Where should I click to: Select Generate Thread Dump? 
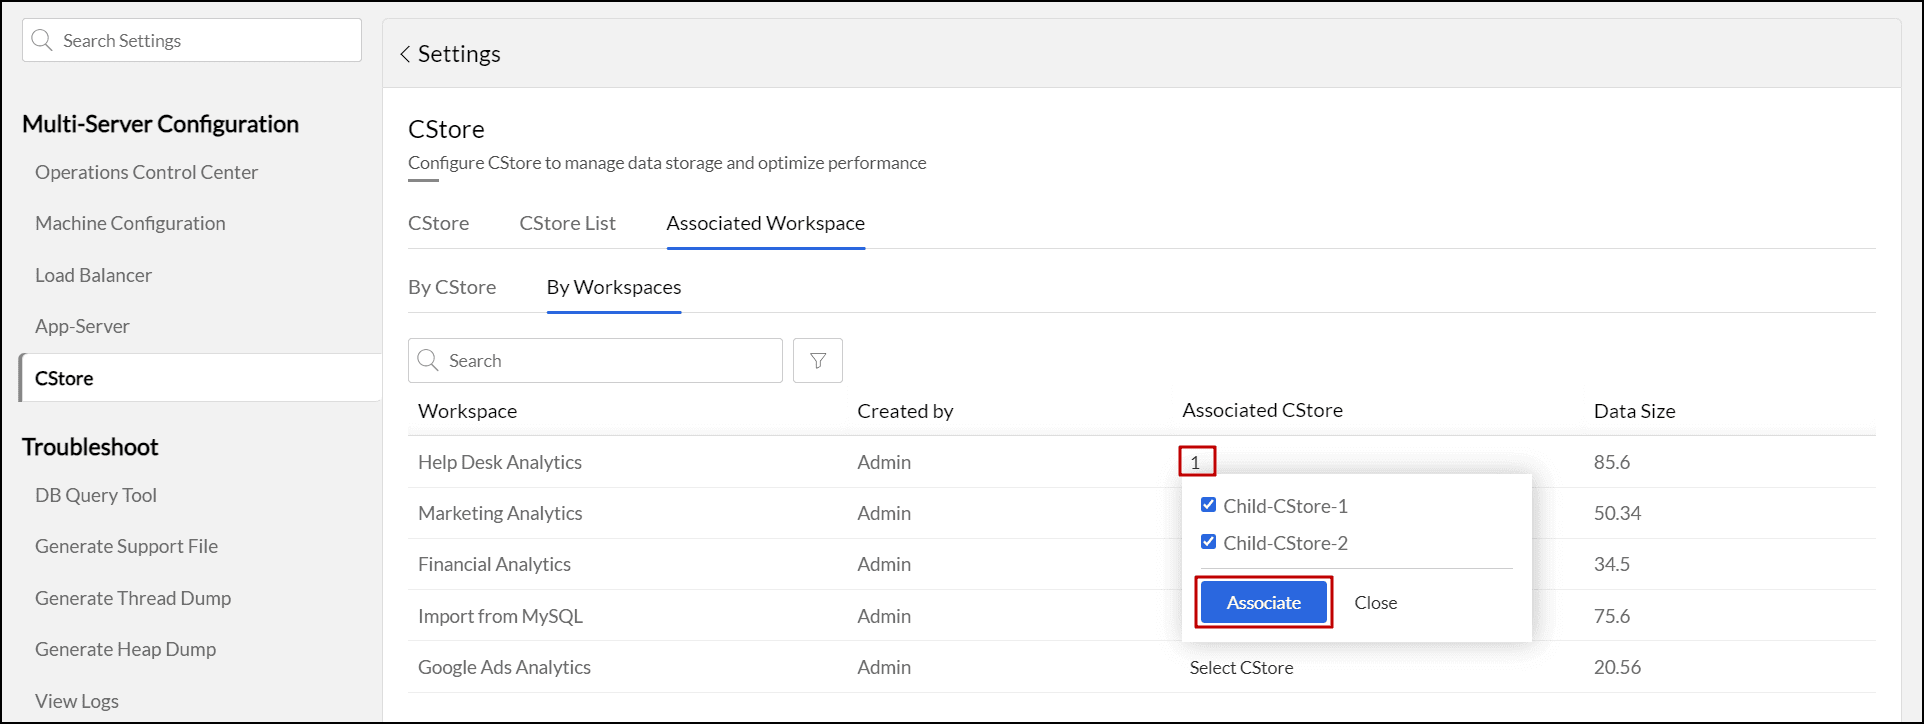point(133,598)
